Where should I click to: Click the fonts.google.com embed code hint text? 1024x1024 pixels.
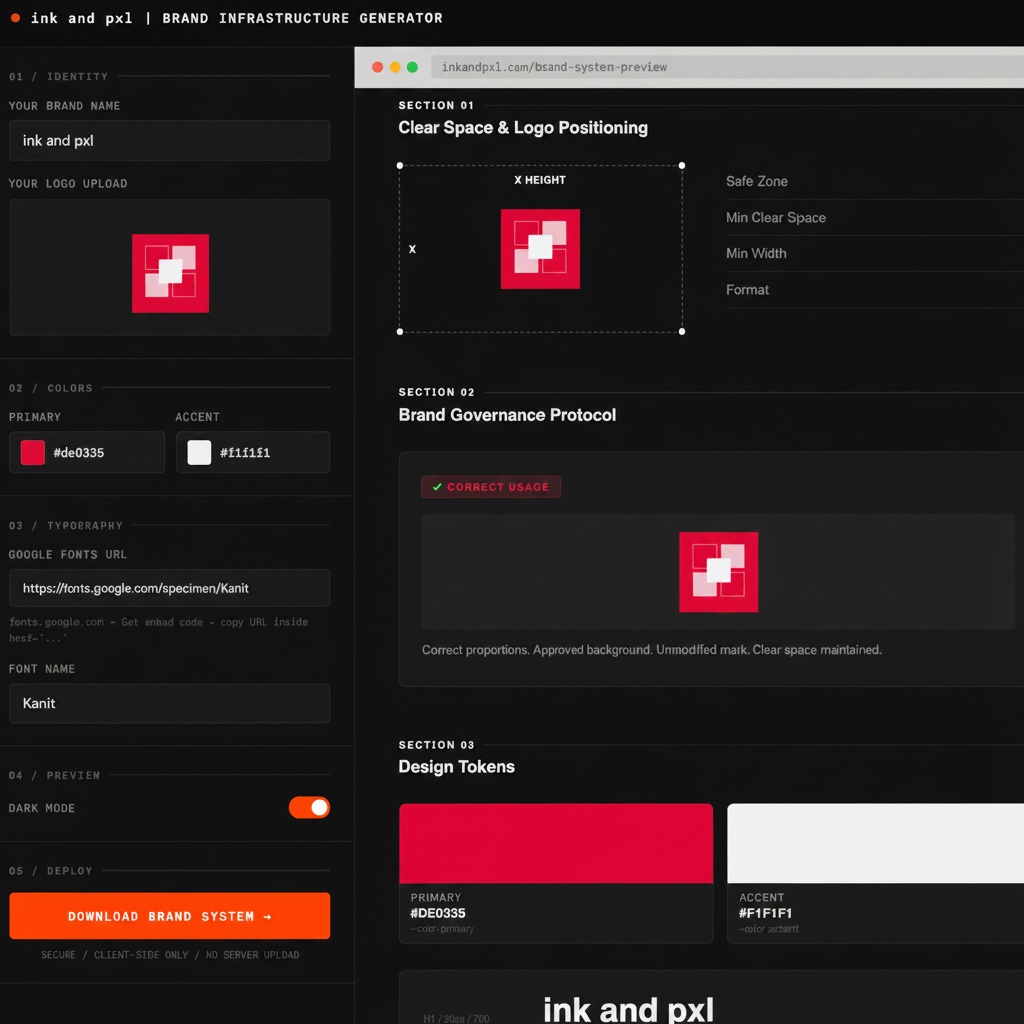point(158,630)
